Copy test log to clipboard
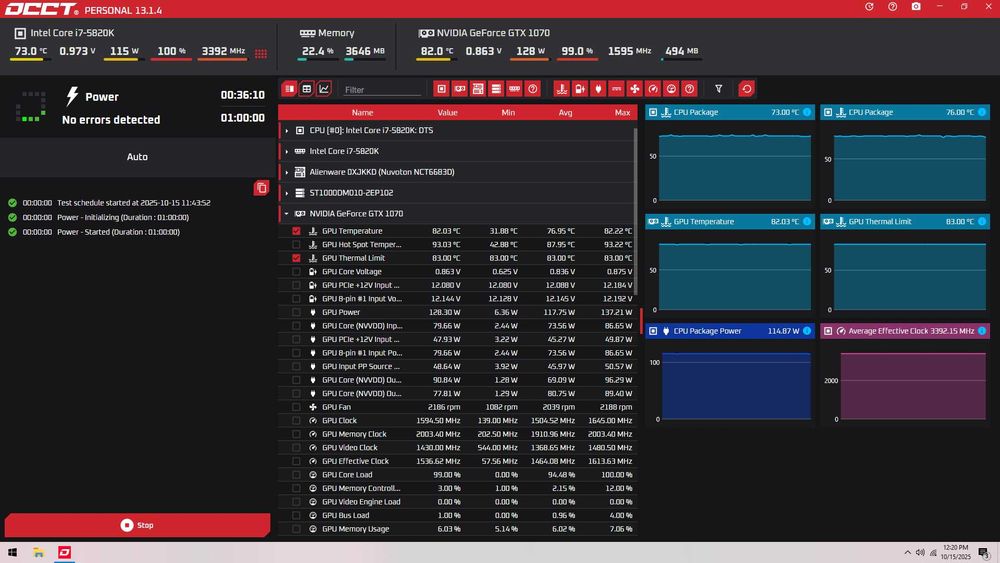The height and width of the screenshot is (563, 1000). point(261,188)
